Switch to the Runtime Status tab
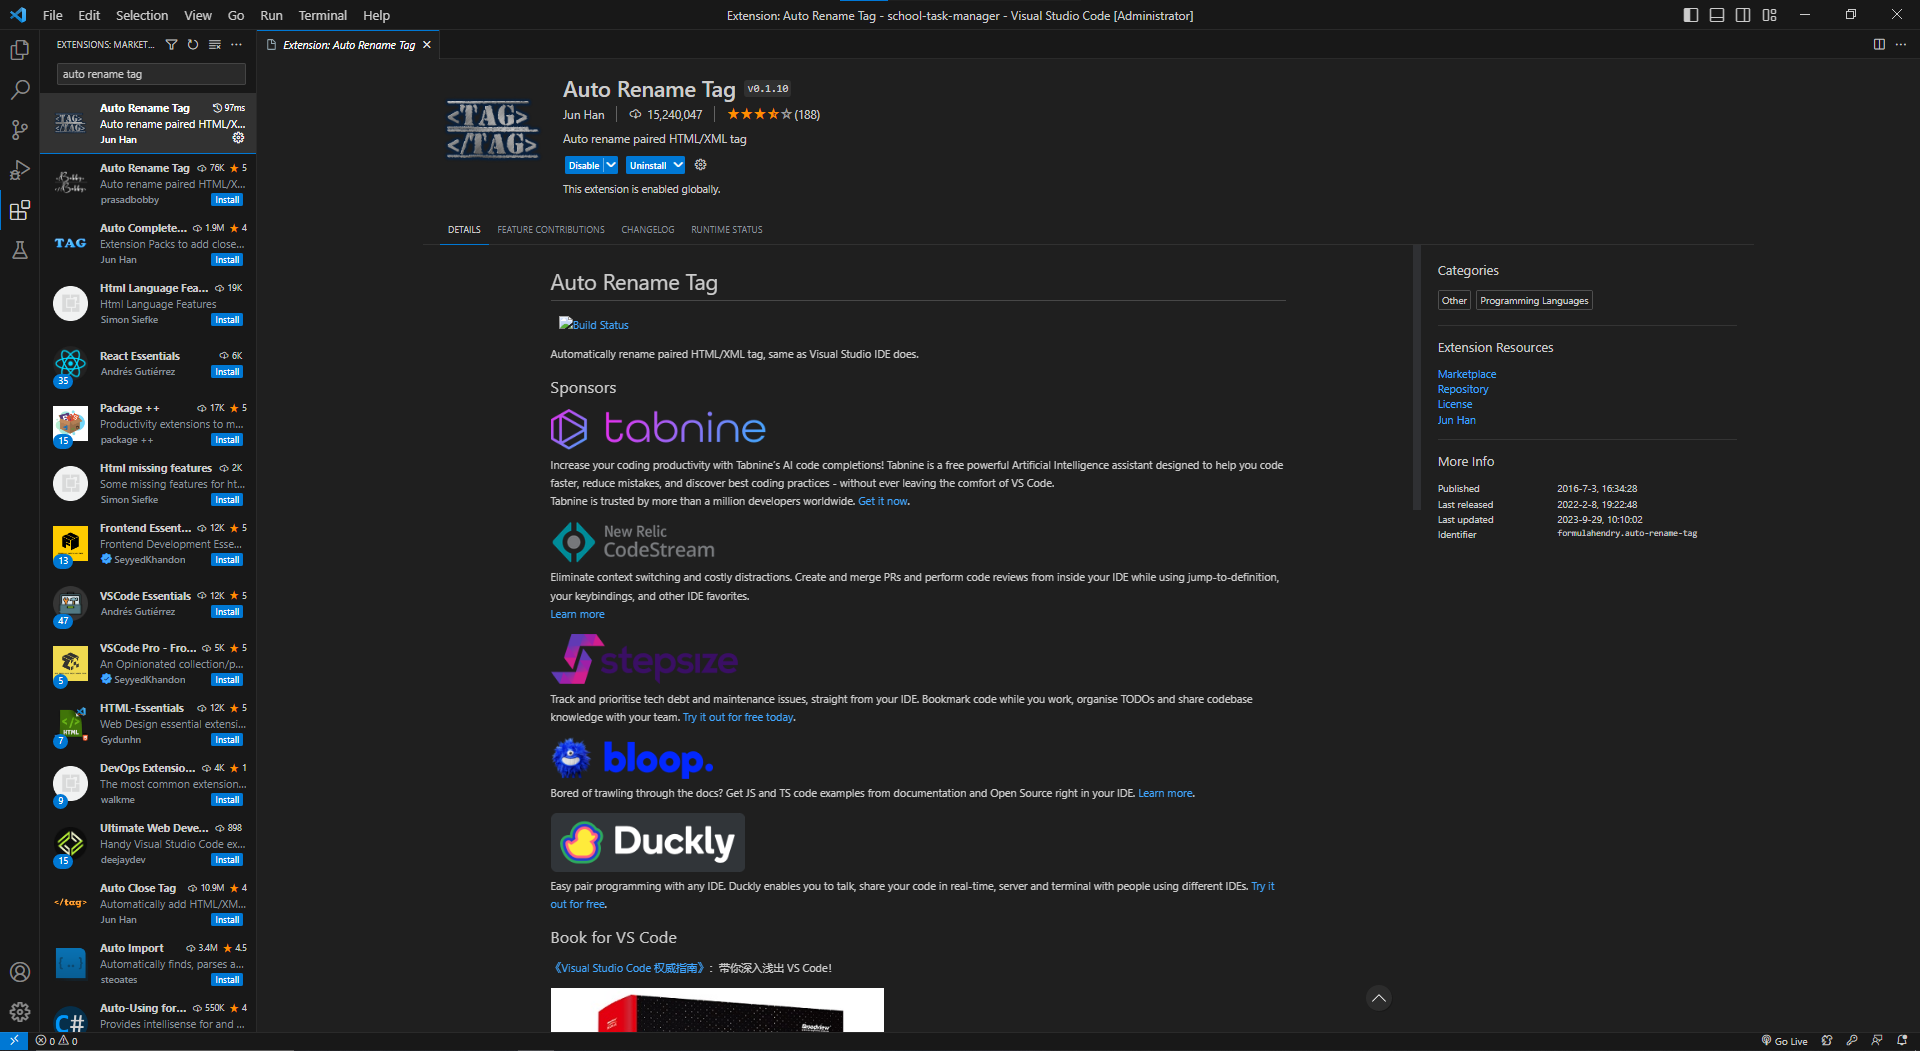This screenshot has width=1920, height=1051. tap(727, 230)
